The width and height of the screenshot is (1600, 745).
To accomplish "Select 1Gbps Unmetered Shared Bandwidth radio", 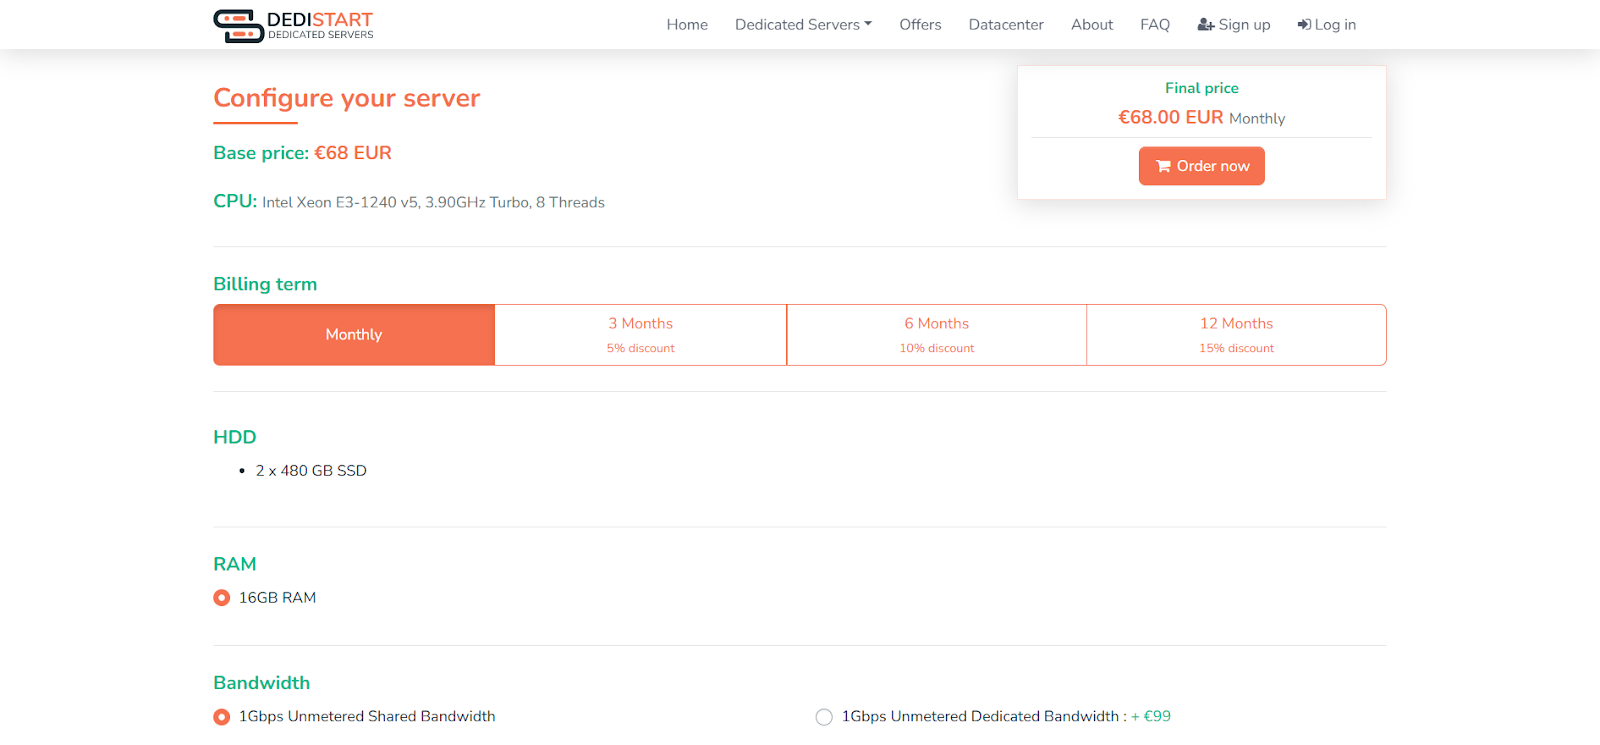I will [222, 717].
